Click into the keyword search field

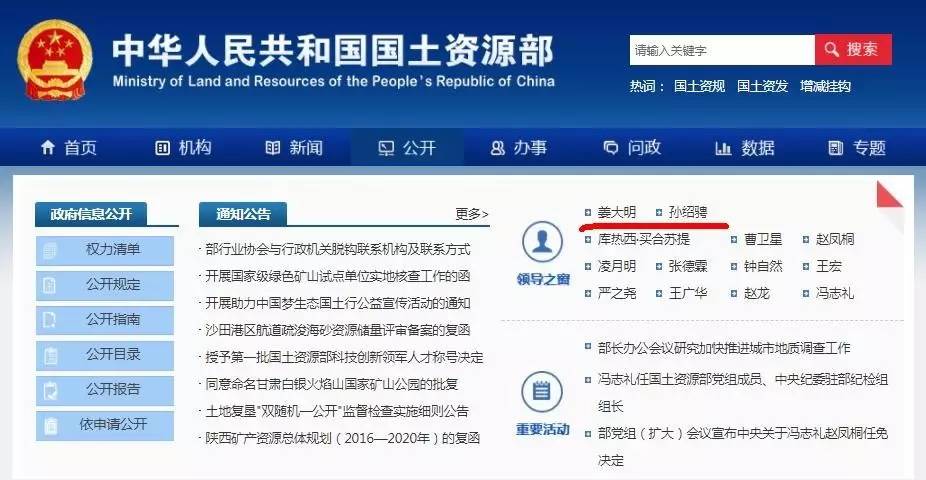[x=722, y=50]
